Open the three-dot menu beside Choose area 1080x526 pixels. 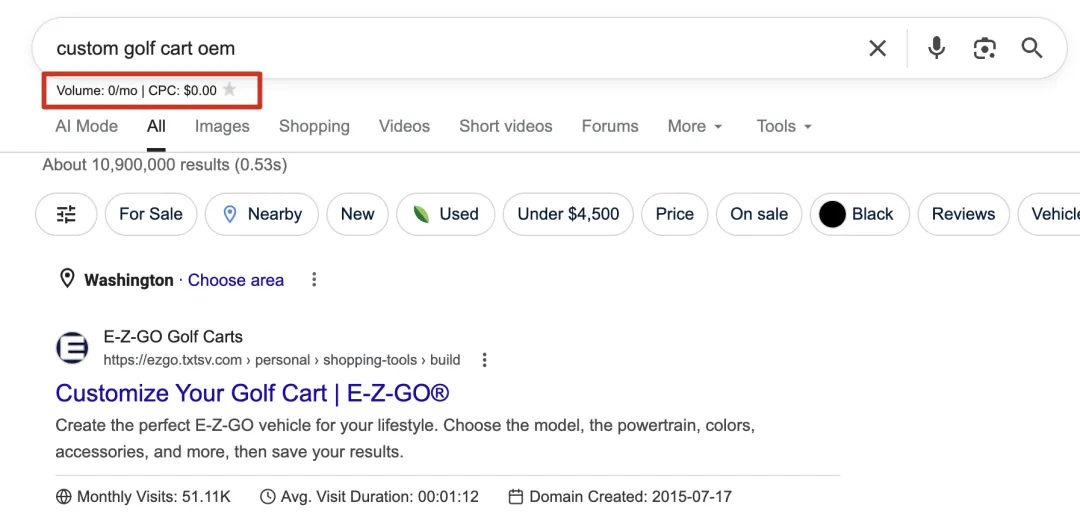point(314,280)
